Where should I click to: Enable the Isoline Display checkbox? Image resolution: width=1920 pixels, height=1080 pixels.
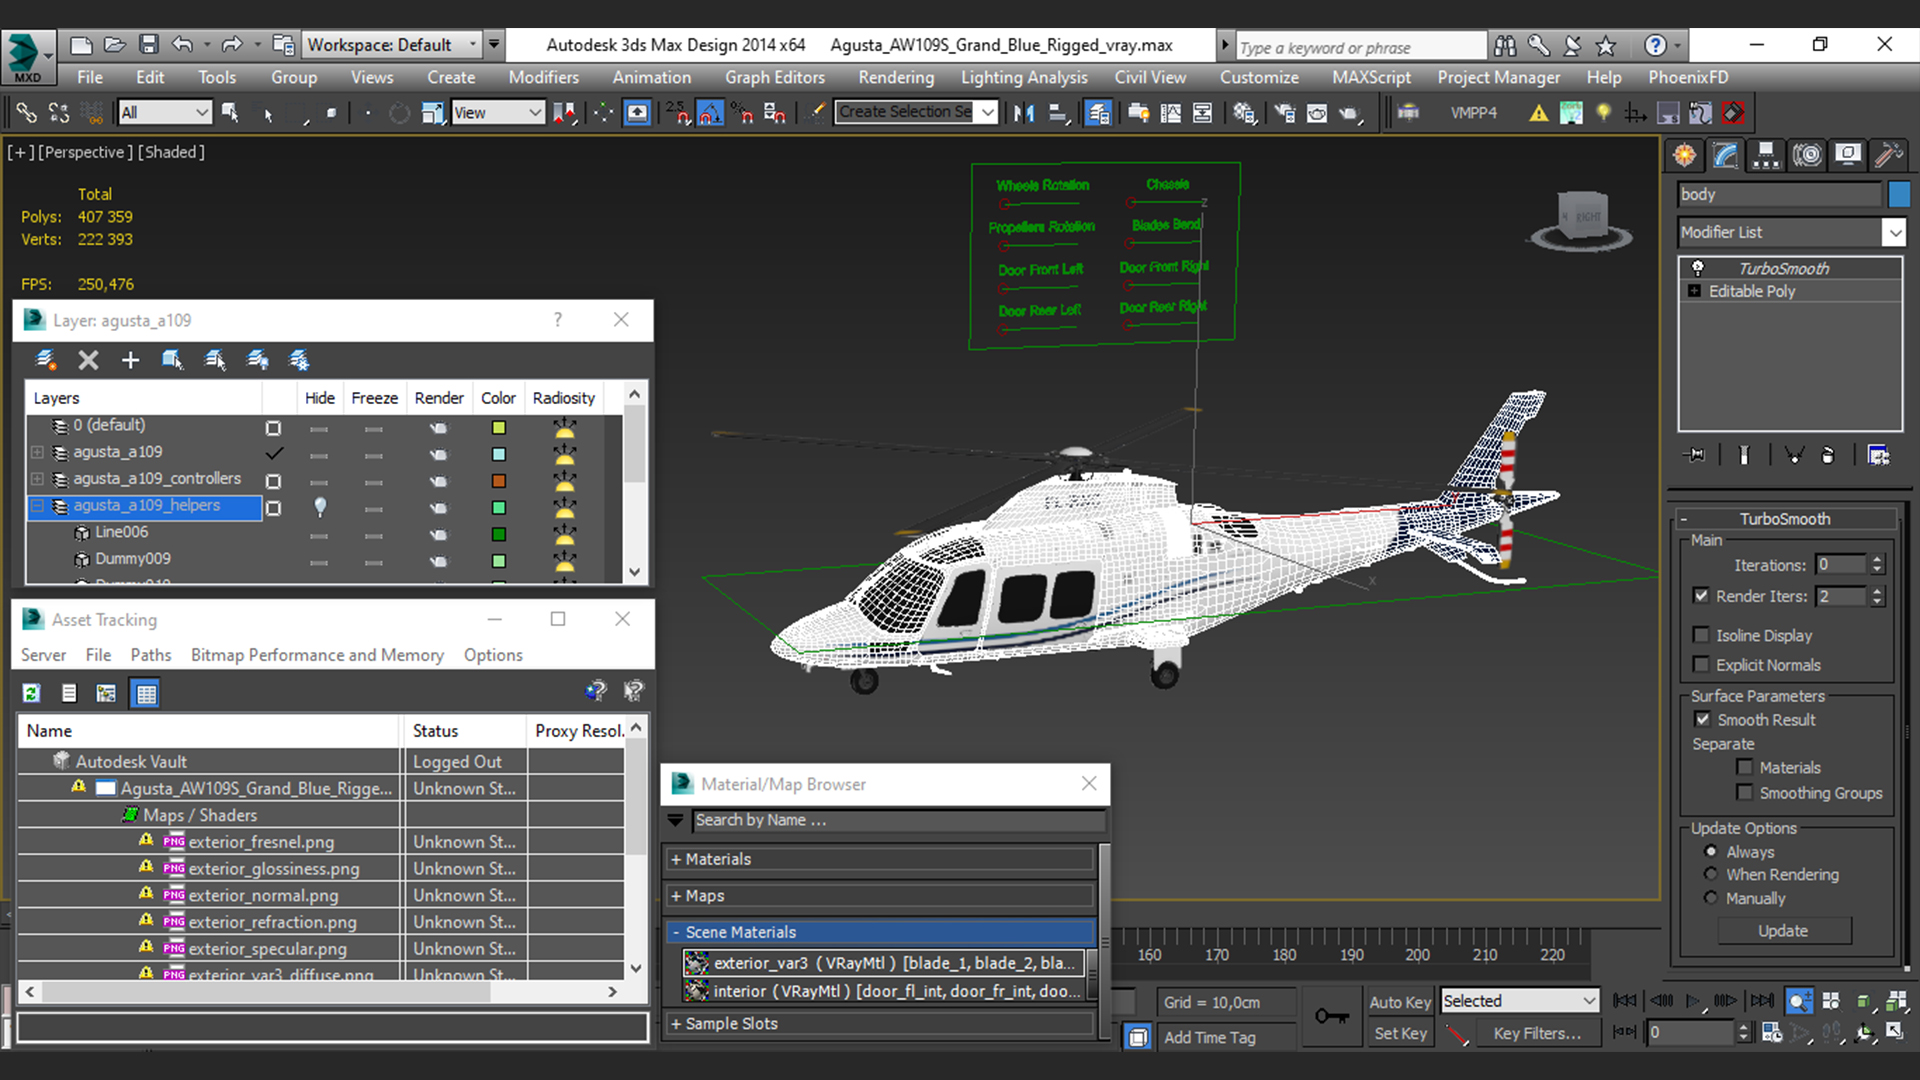(x=1701, y=635)
